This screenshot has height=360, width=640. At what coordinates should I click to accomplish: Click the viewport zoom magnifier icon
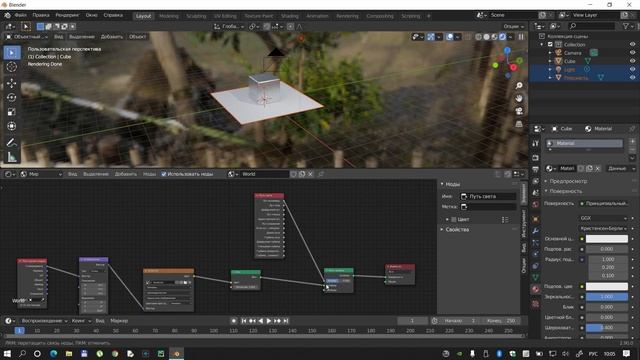click(x=519, y=86)
